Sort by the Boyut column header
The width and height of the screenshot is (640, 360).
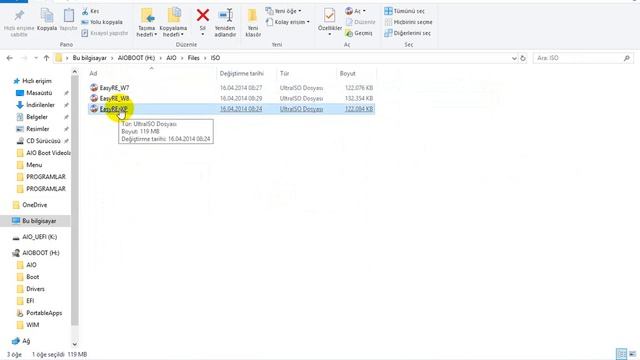click(x=356, y=73)
